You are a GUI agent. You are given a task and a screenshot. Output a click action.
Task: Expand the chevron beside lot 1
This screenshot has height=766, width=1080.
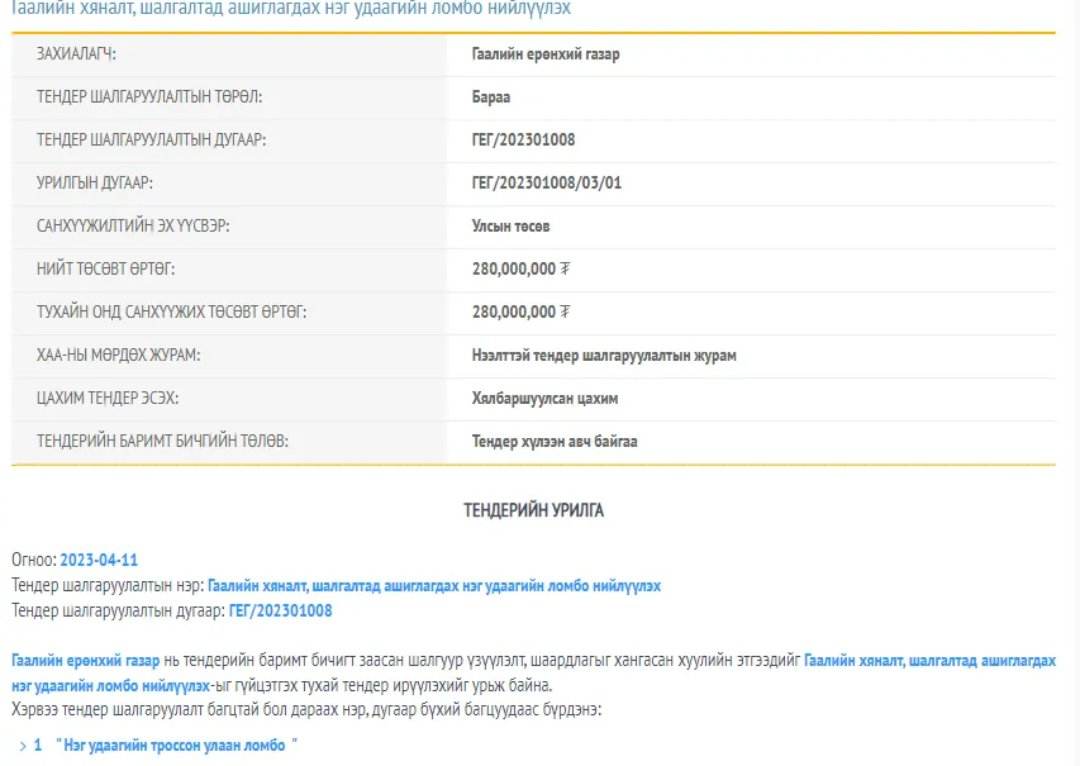(22, 746)
